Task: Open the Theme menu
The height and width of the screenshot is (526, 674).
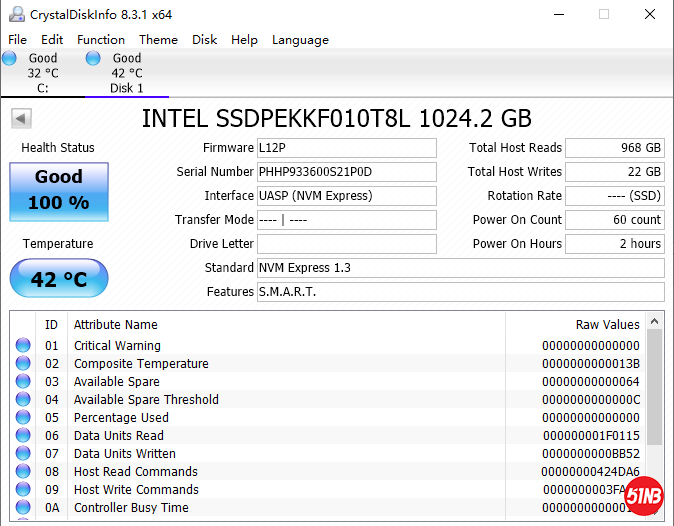Action: (158, 40)
